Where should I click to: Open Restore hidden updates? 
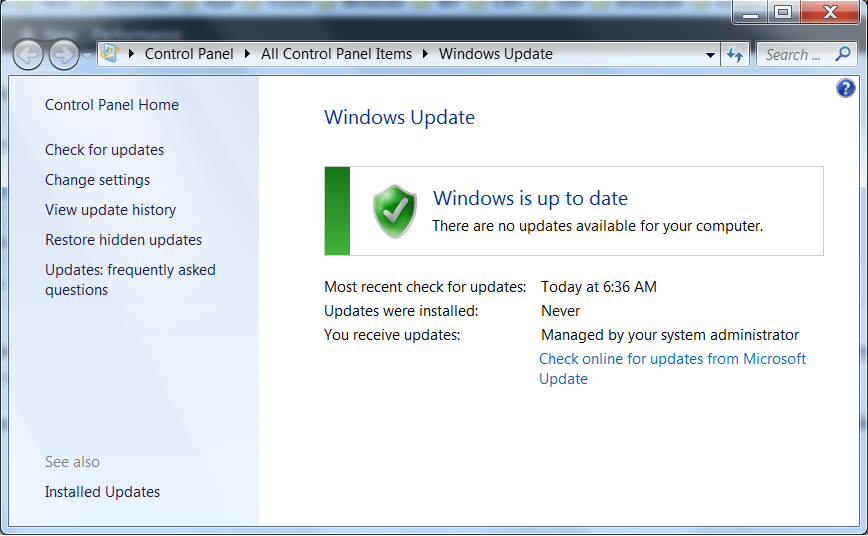[123, 240]
